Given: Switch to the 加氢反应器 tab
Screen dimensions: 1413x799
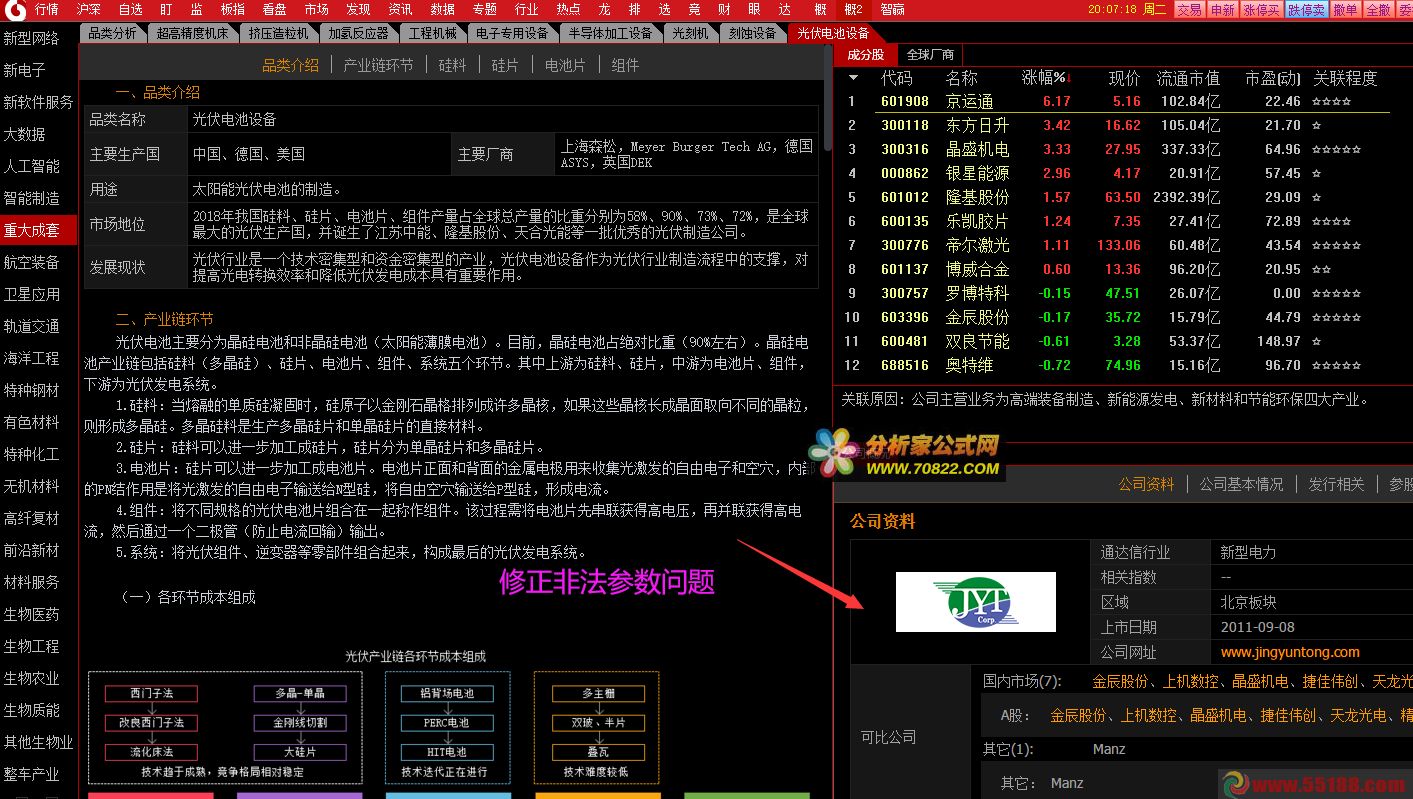Looking at the screenshot, I should pos(358,33).
